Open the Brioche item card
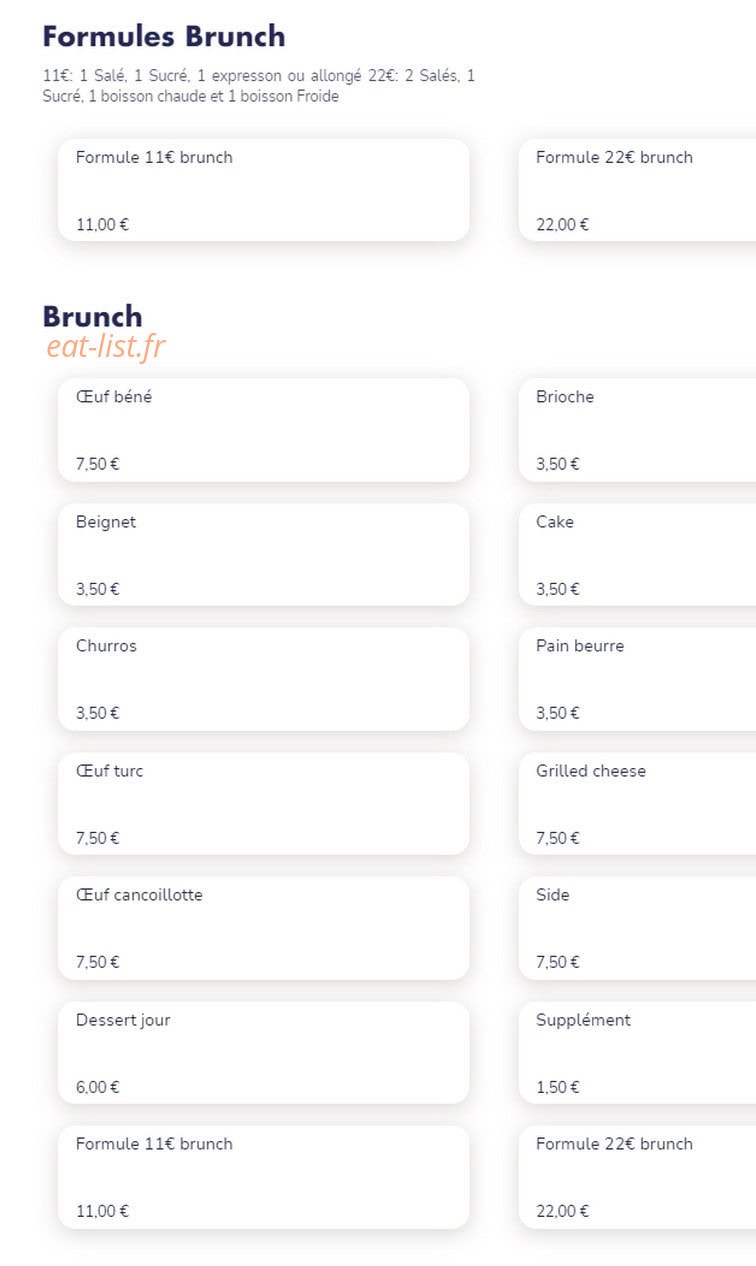 [637, 430]
